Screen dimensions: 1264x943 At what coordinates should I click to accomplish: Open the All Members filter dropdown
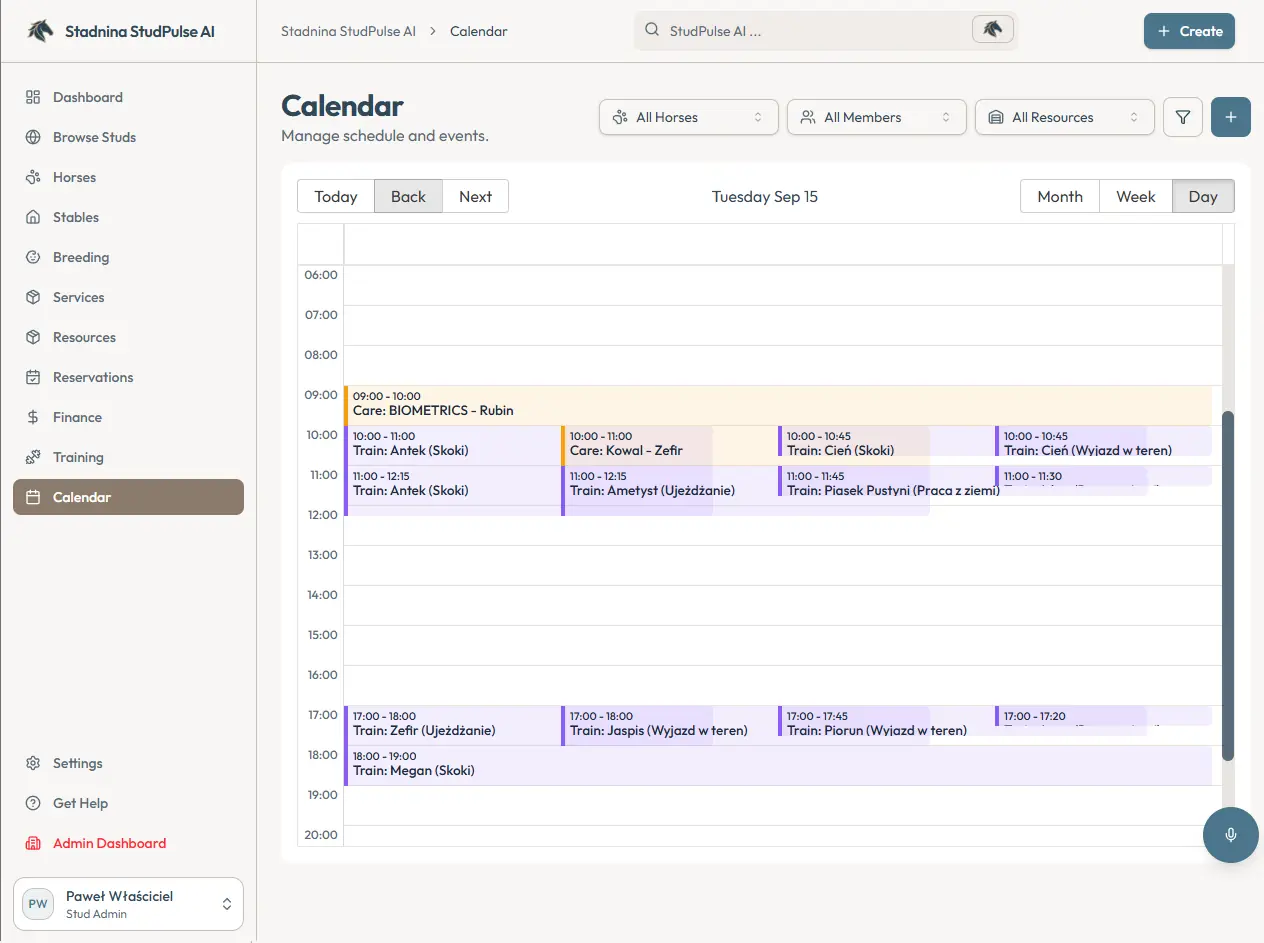tap(876, 117)
